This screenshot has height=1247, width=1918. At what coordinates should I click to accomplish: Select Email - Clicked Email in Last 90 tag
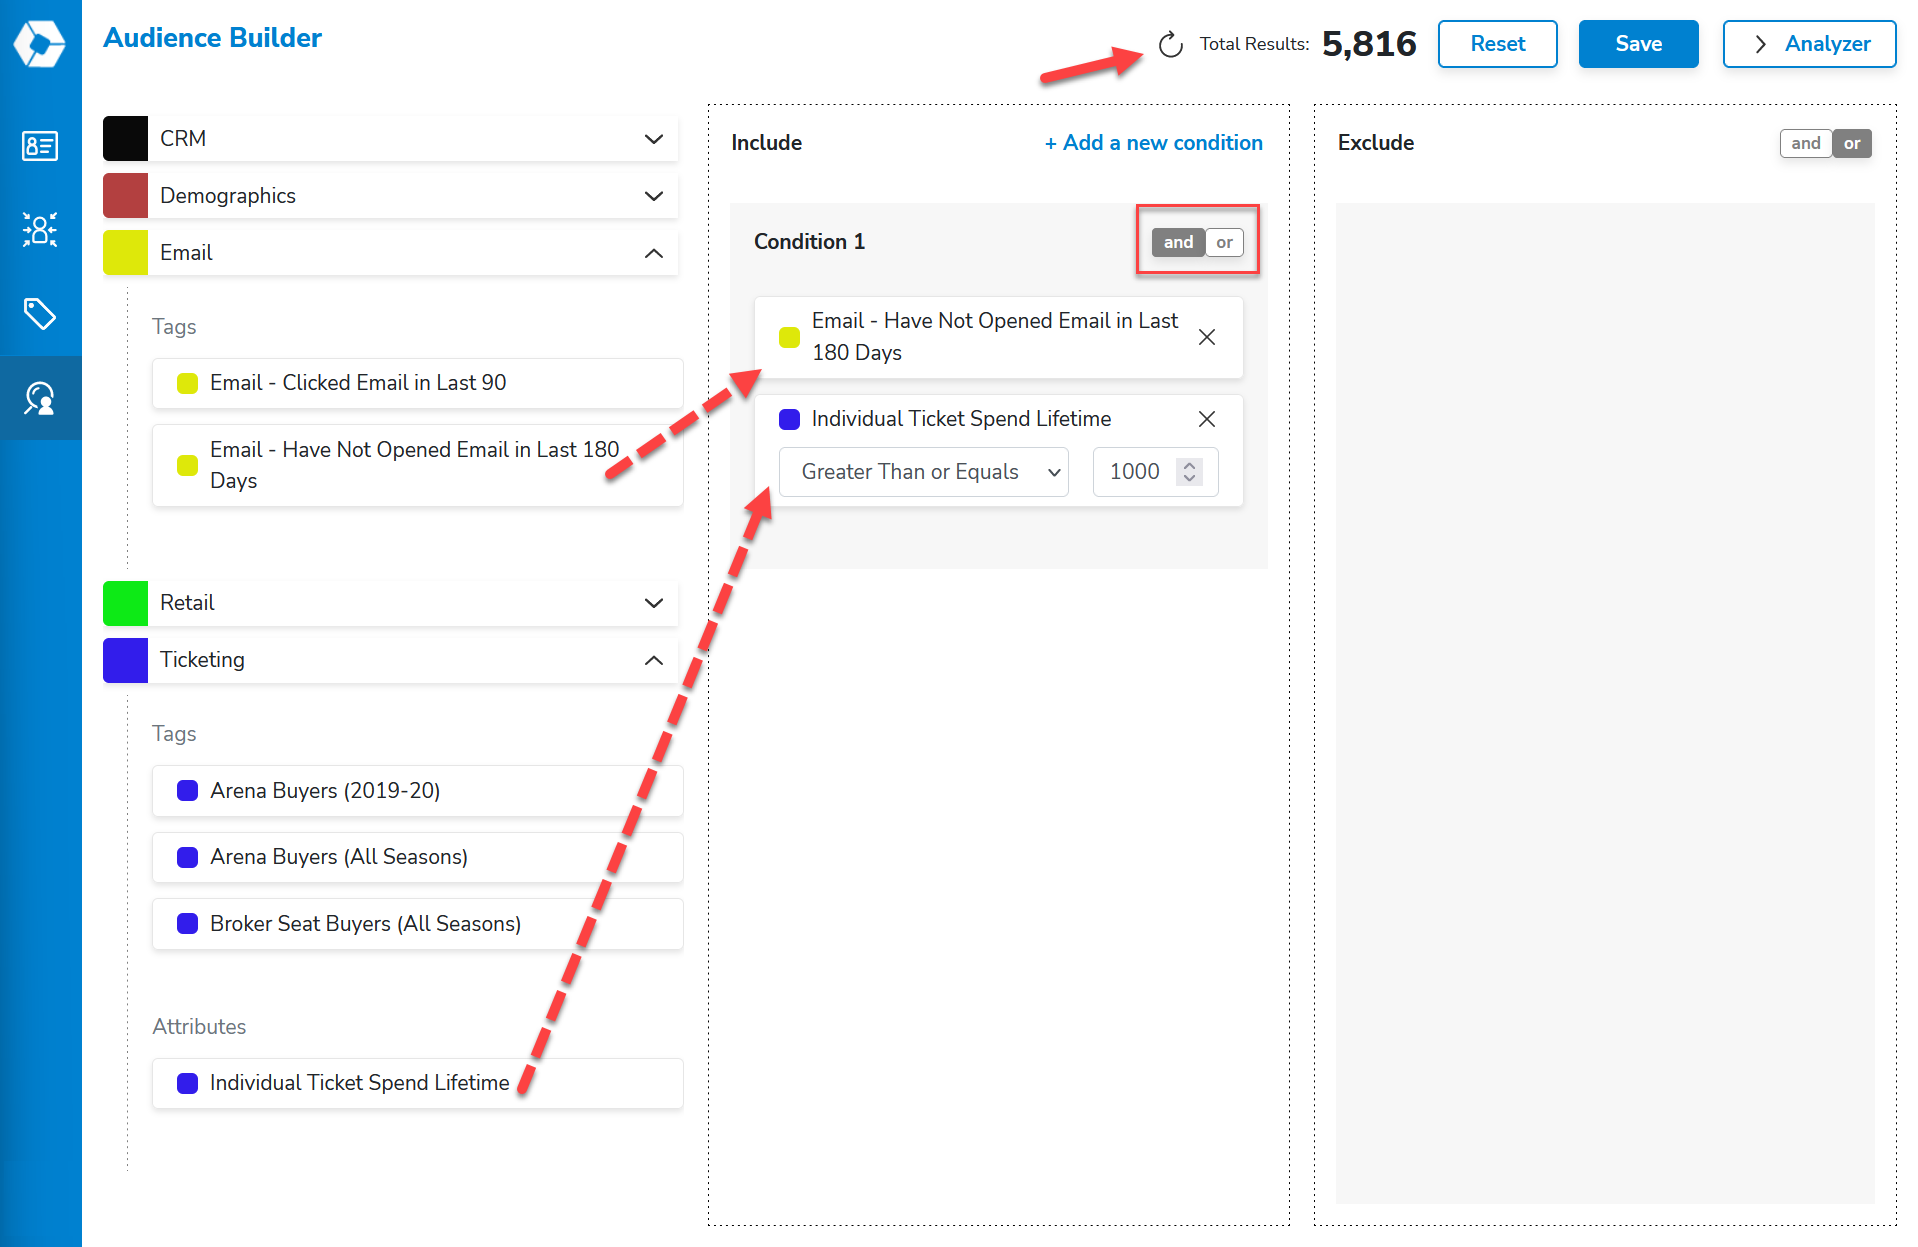tap(417, 384)
